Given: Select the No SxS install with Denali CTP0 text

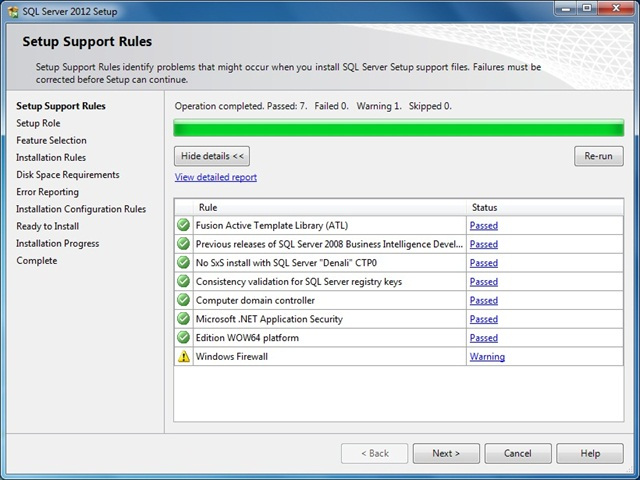Looking at the screenshot, I should click(x=286, y=263).
